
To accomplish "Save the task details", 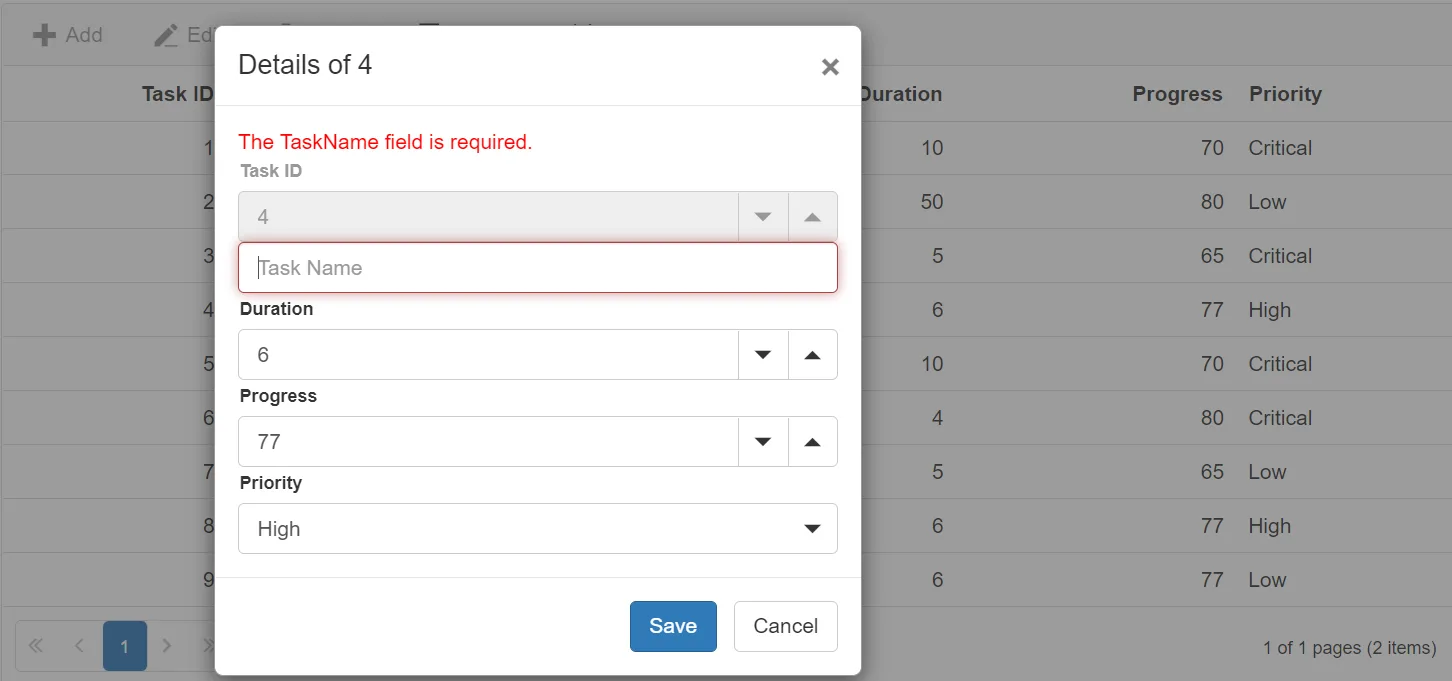I will 673,626.
